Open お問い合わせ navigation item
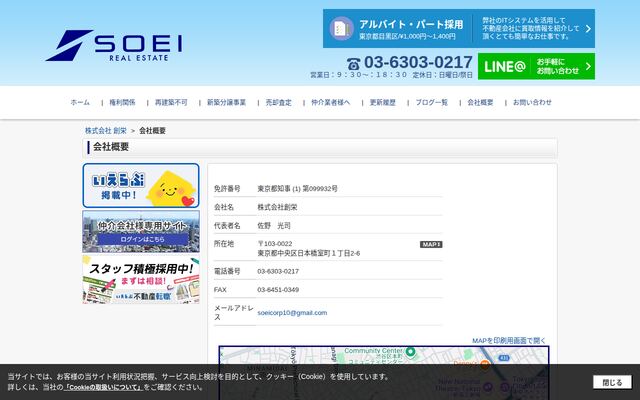This screenshot has width=640, height=400. 532,102
